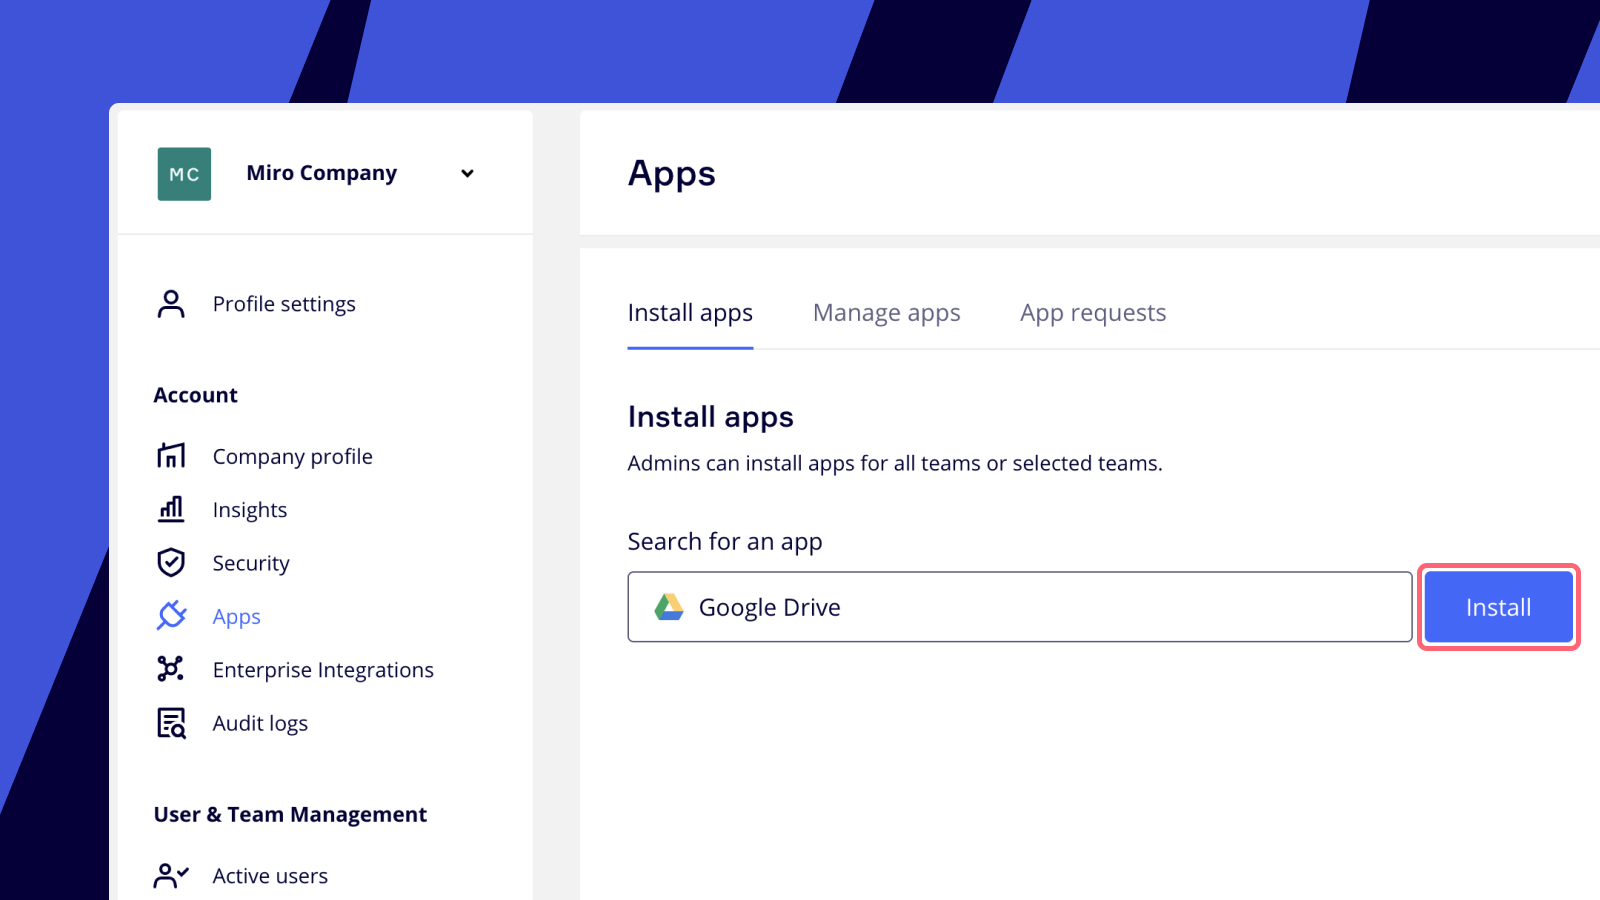Screen dimensions: 1600x900
Task: Go to the Insights text link
Action: pyautogui.click(x=250, y=510)
